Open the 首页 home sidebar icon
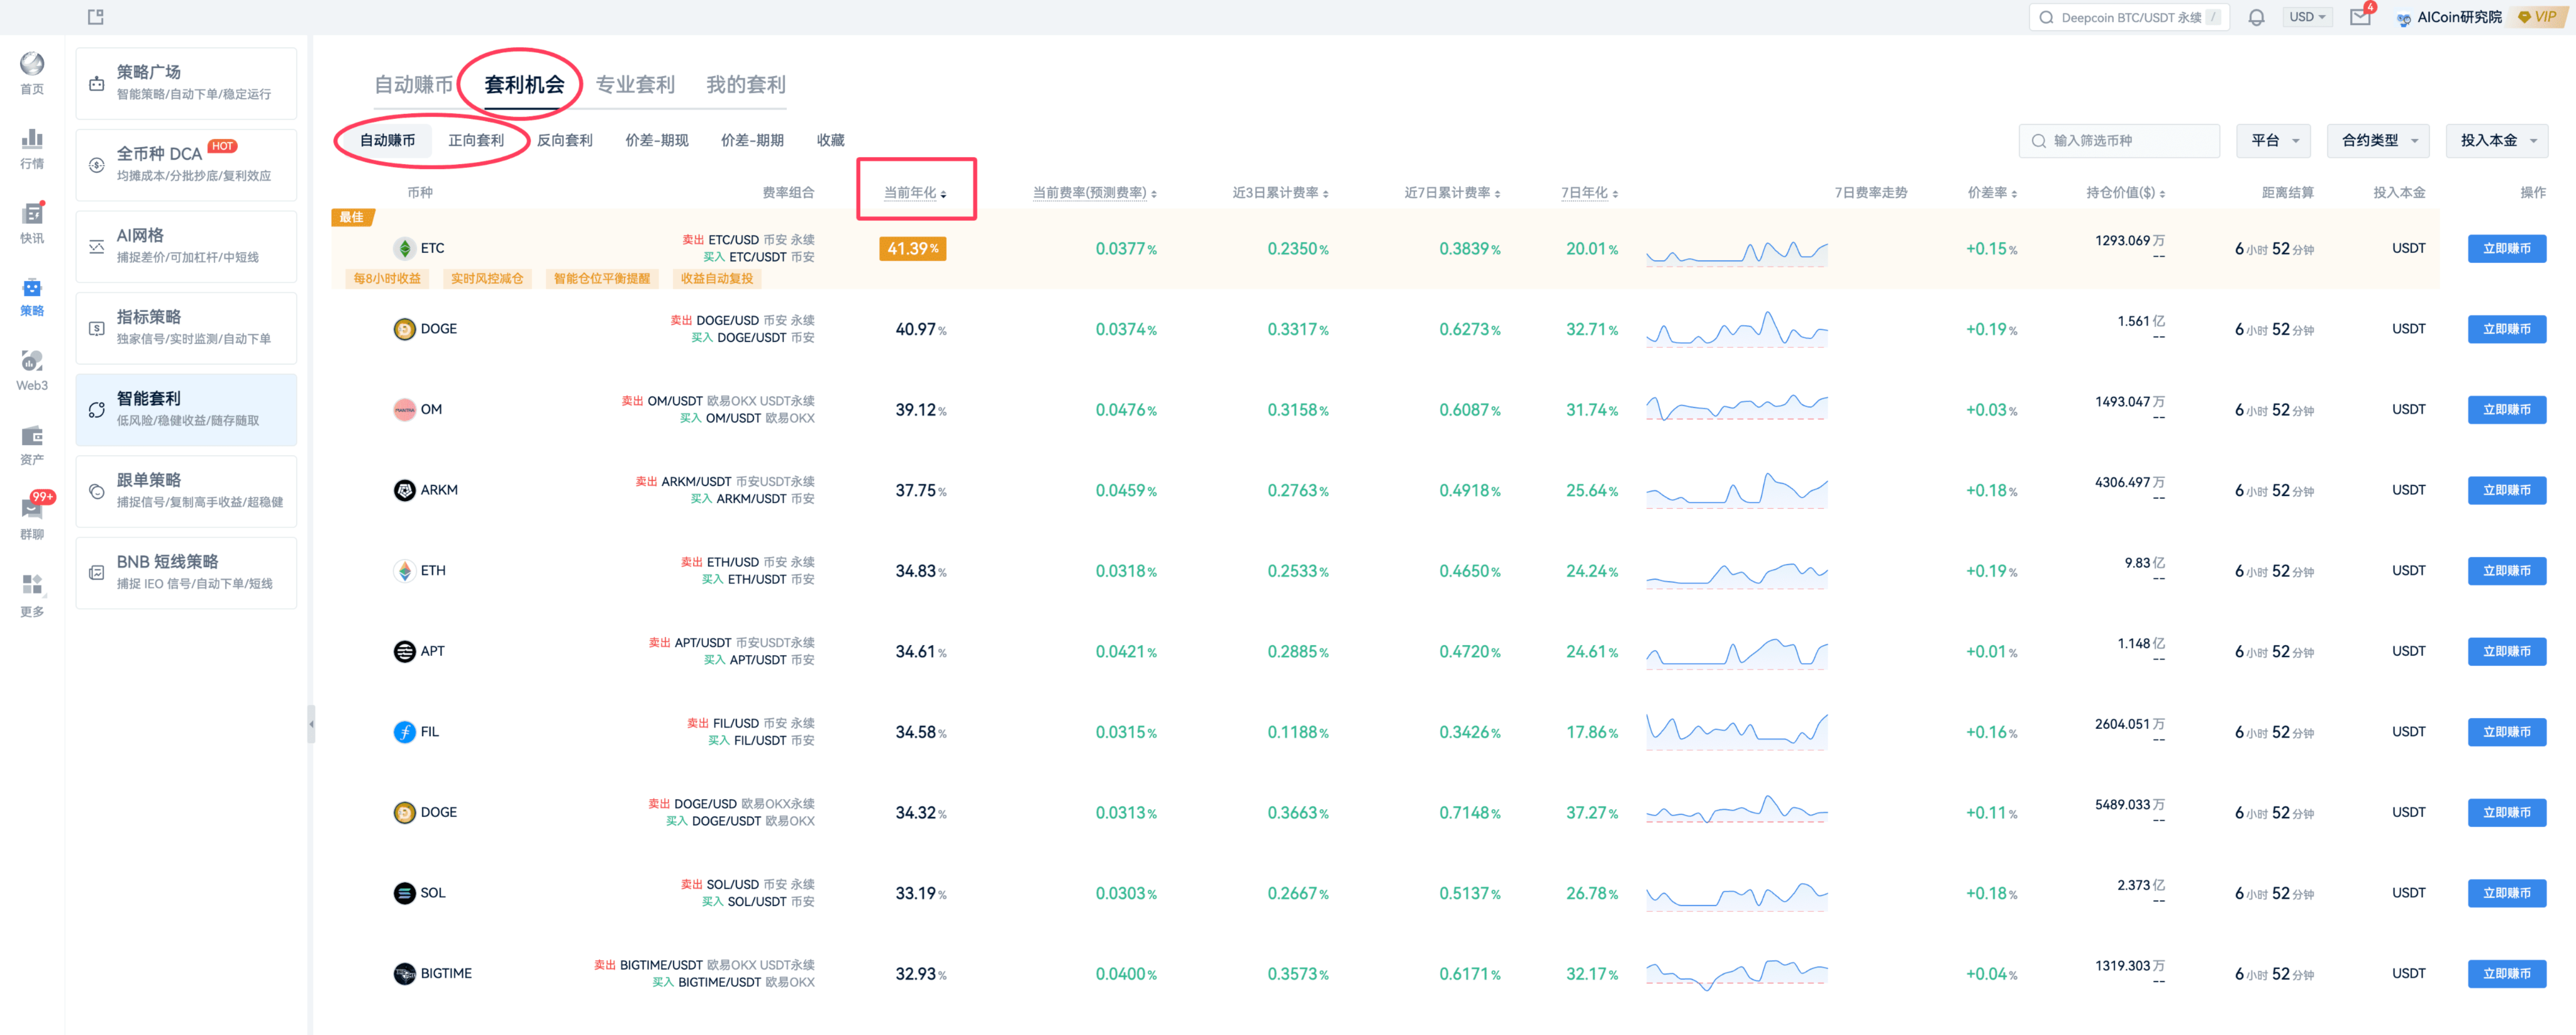 point(32,72)
